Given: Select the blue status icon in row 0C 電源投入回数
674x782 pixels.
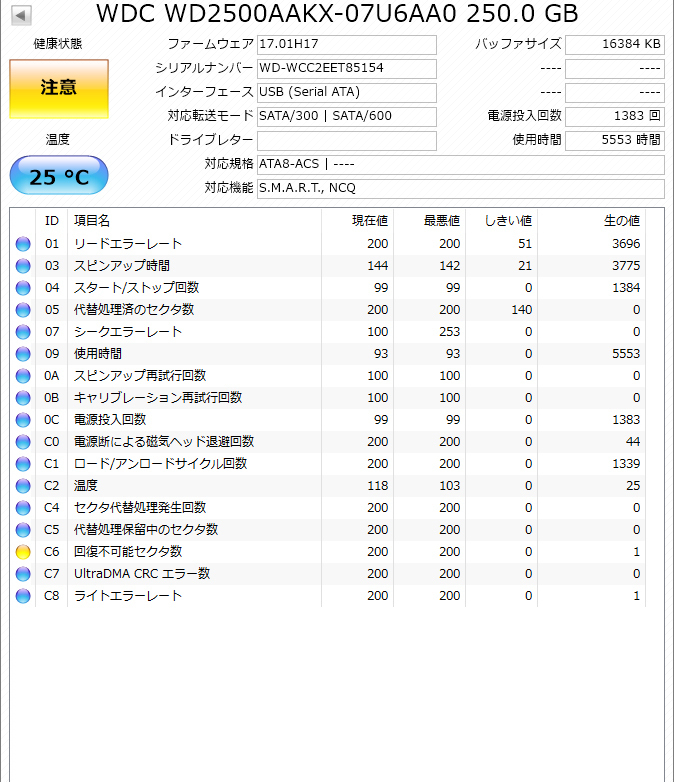Looking at the screenshot, I should [23, 420].
